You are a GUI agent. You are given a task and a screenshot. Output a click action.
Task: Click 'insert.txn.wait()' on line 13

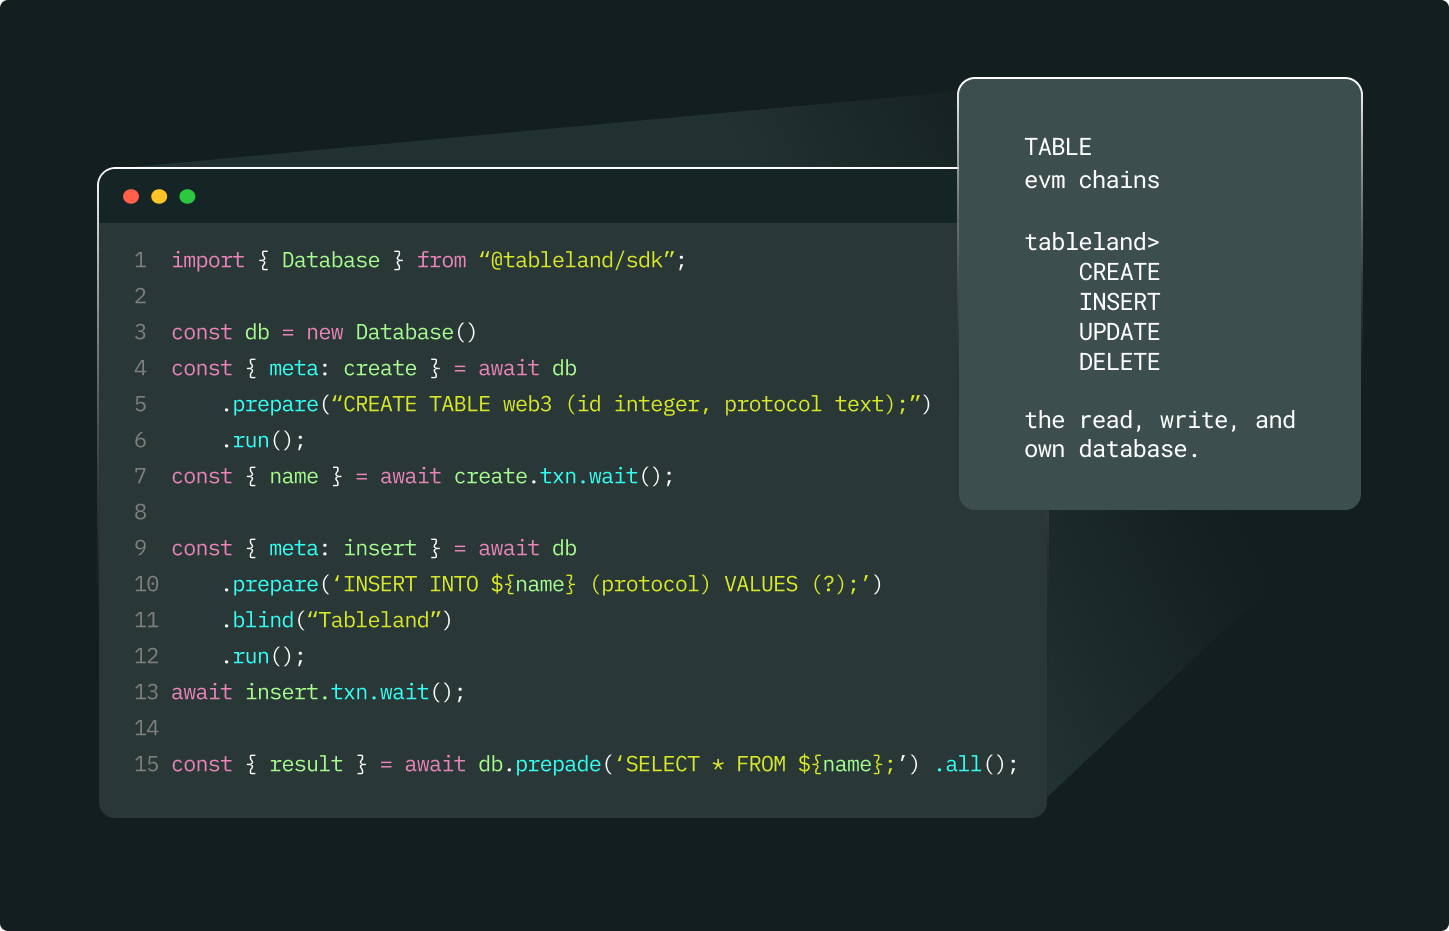[x=349, y=692]
